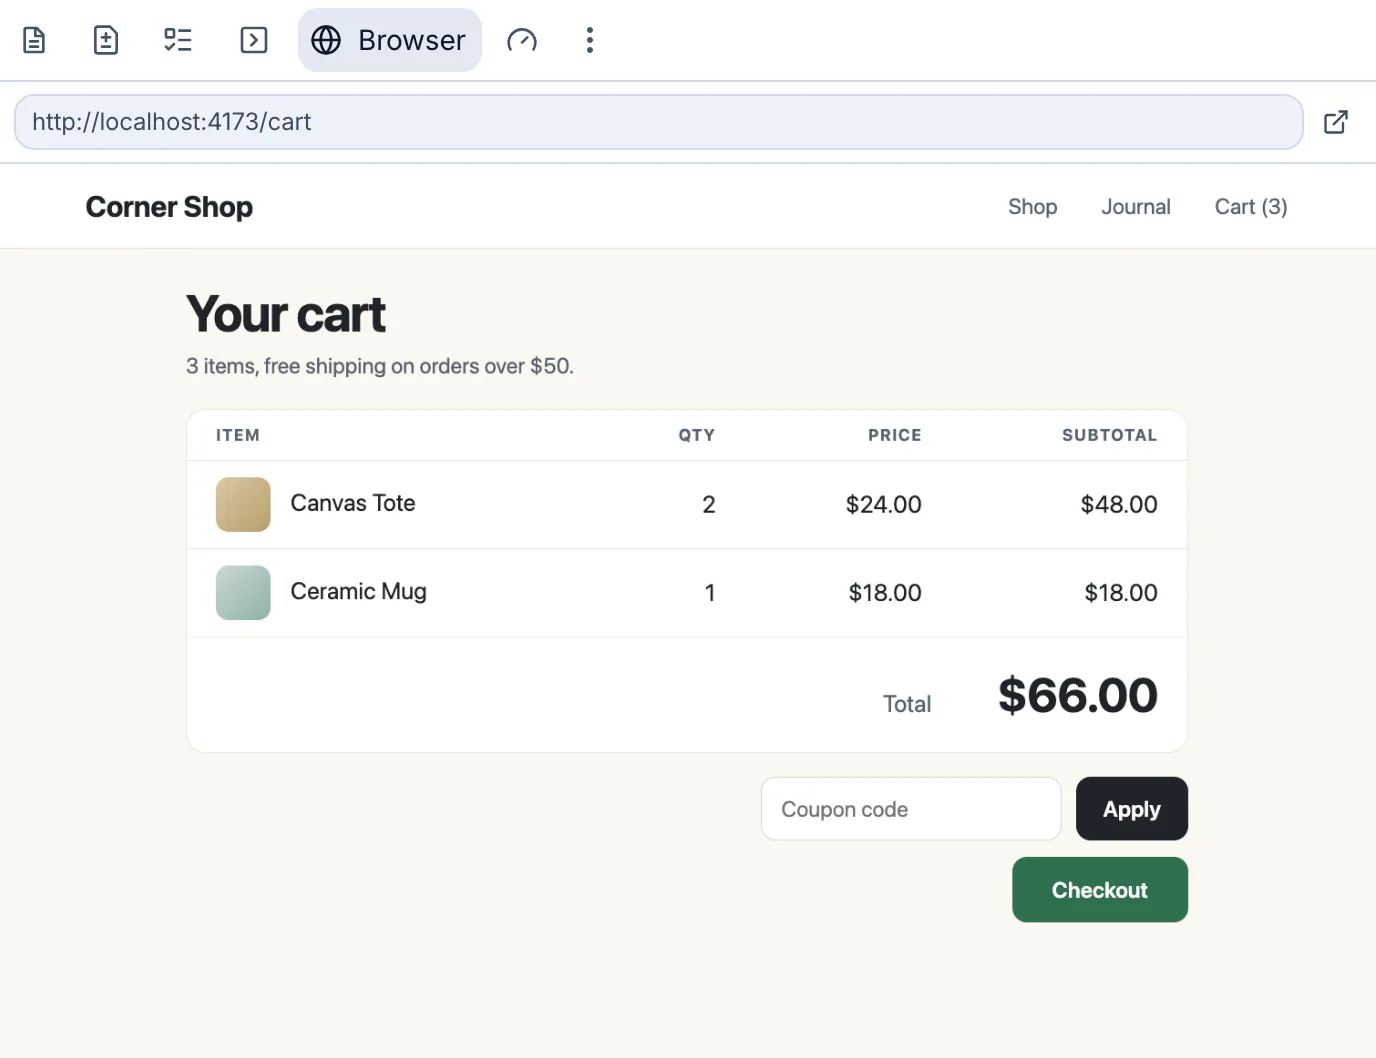Select the Ceramic Mug item name
Viewport: 1376px width, 1058px height.
pos(359,591)
